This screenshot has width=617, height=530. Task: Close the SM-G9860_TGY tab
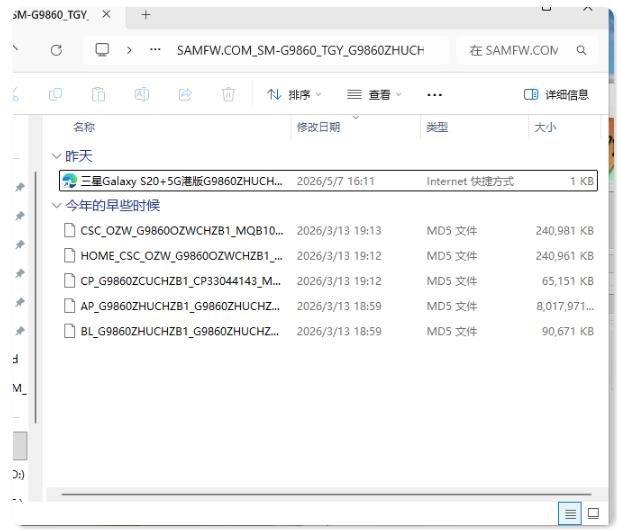(x=106, y=15)
